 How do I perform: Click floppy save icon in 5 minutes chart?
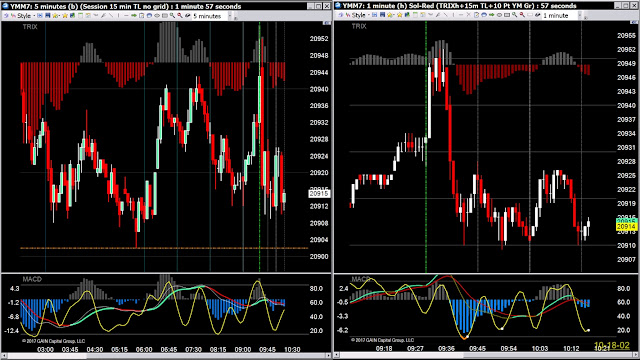tap(48, 16)
